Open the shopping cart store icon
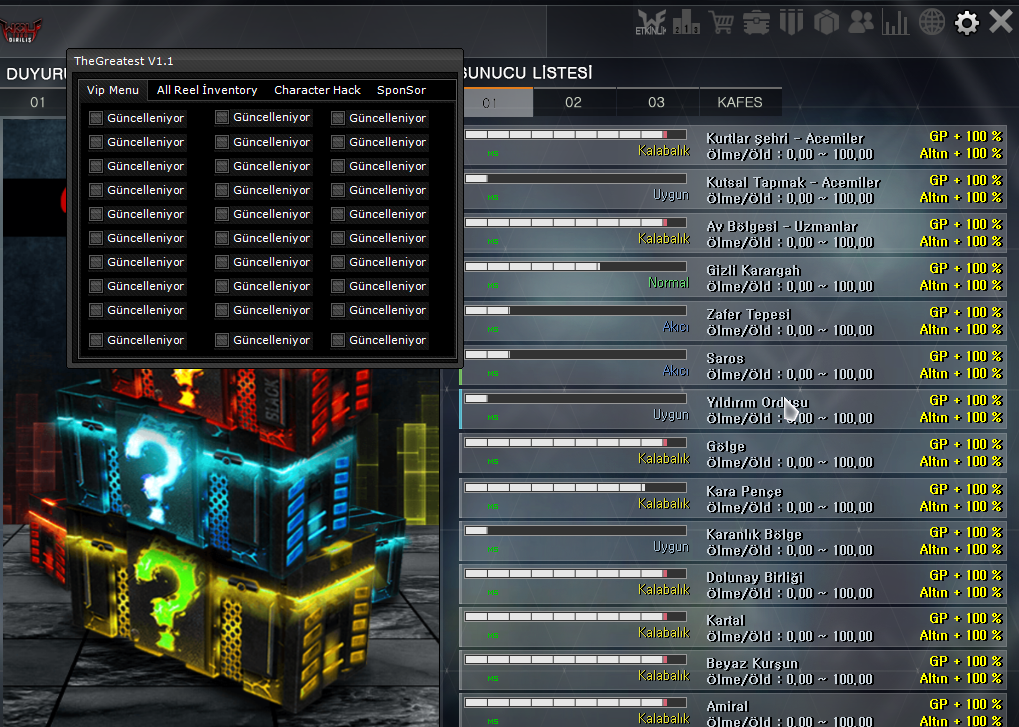This screenshot has height=727, width=1019. (721, 22)
